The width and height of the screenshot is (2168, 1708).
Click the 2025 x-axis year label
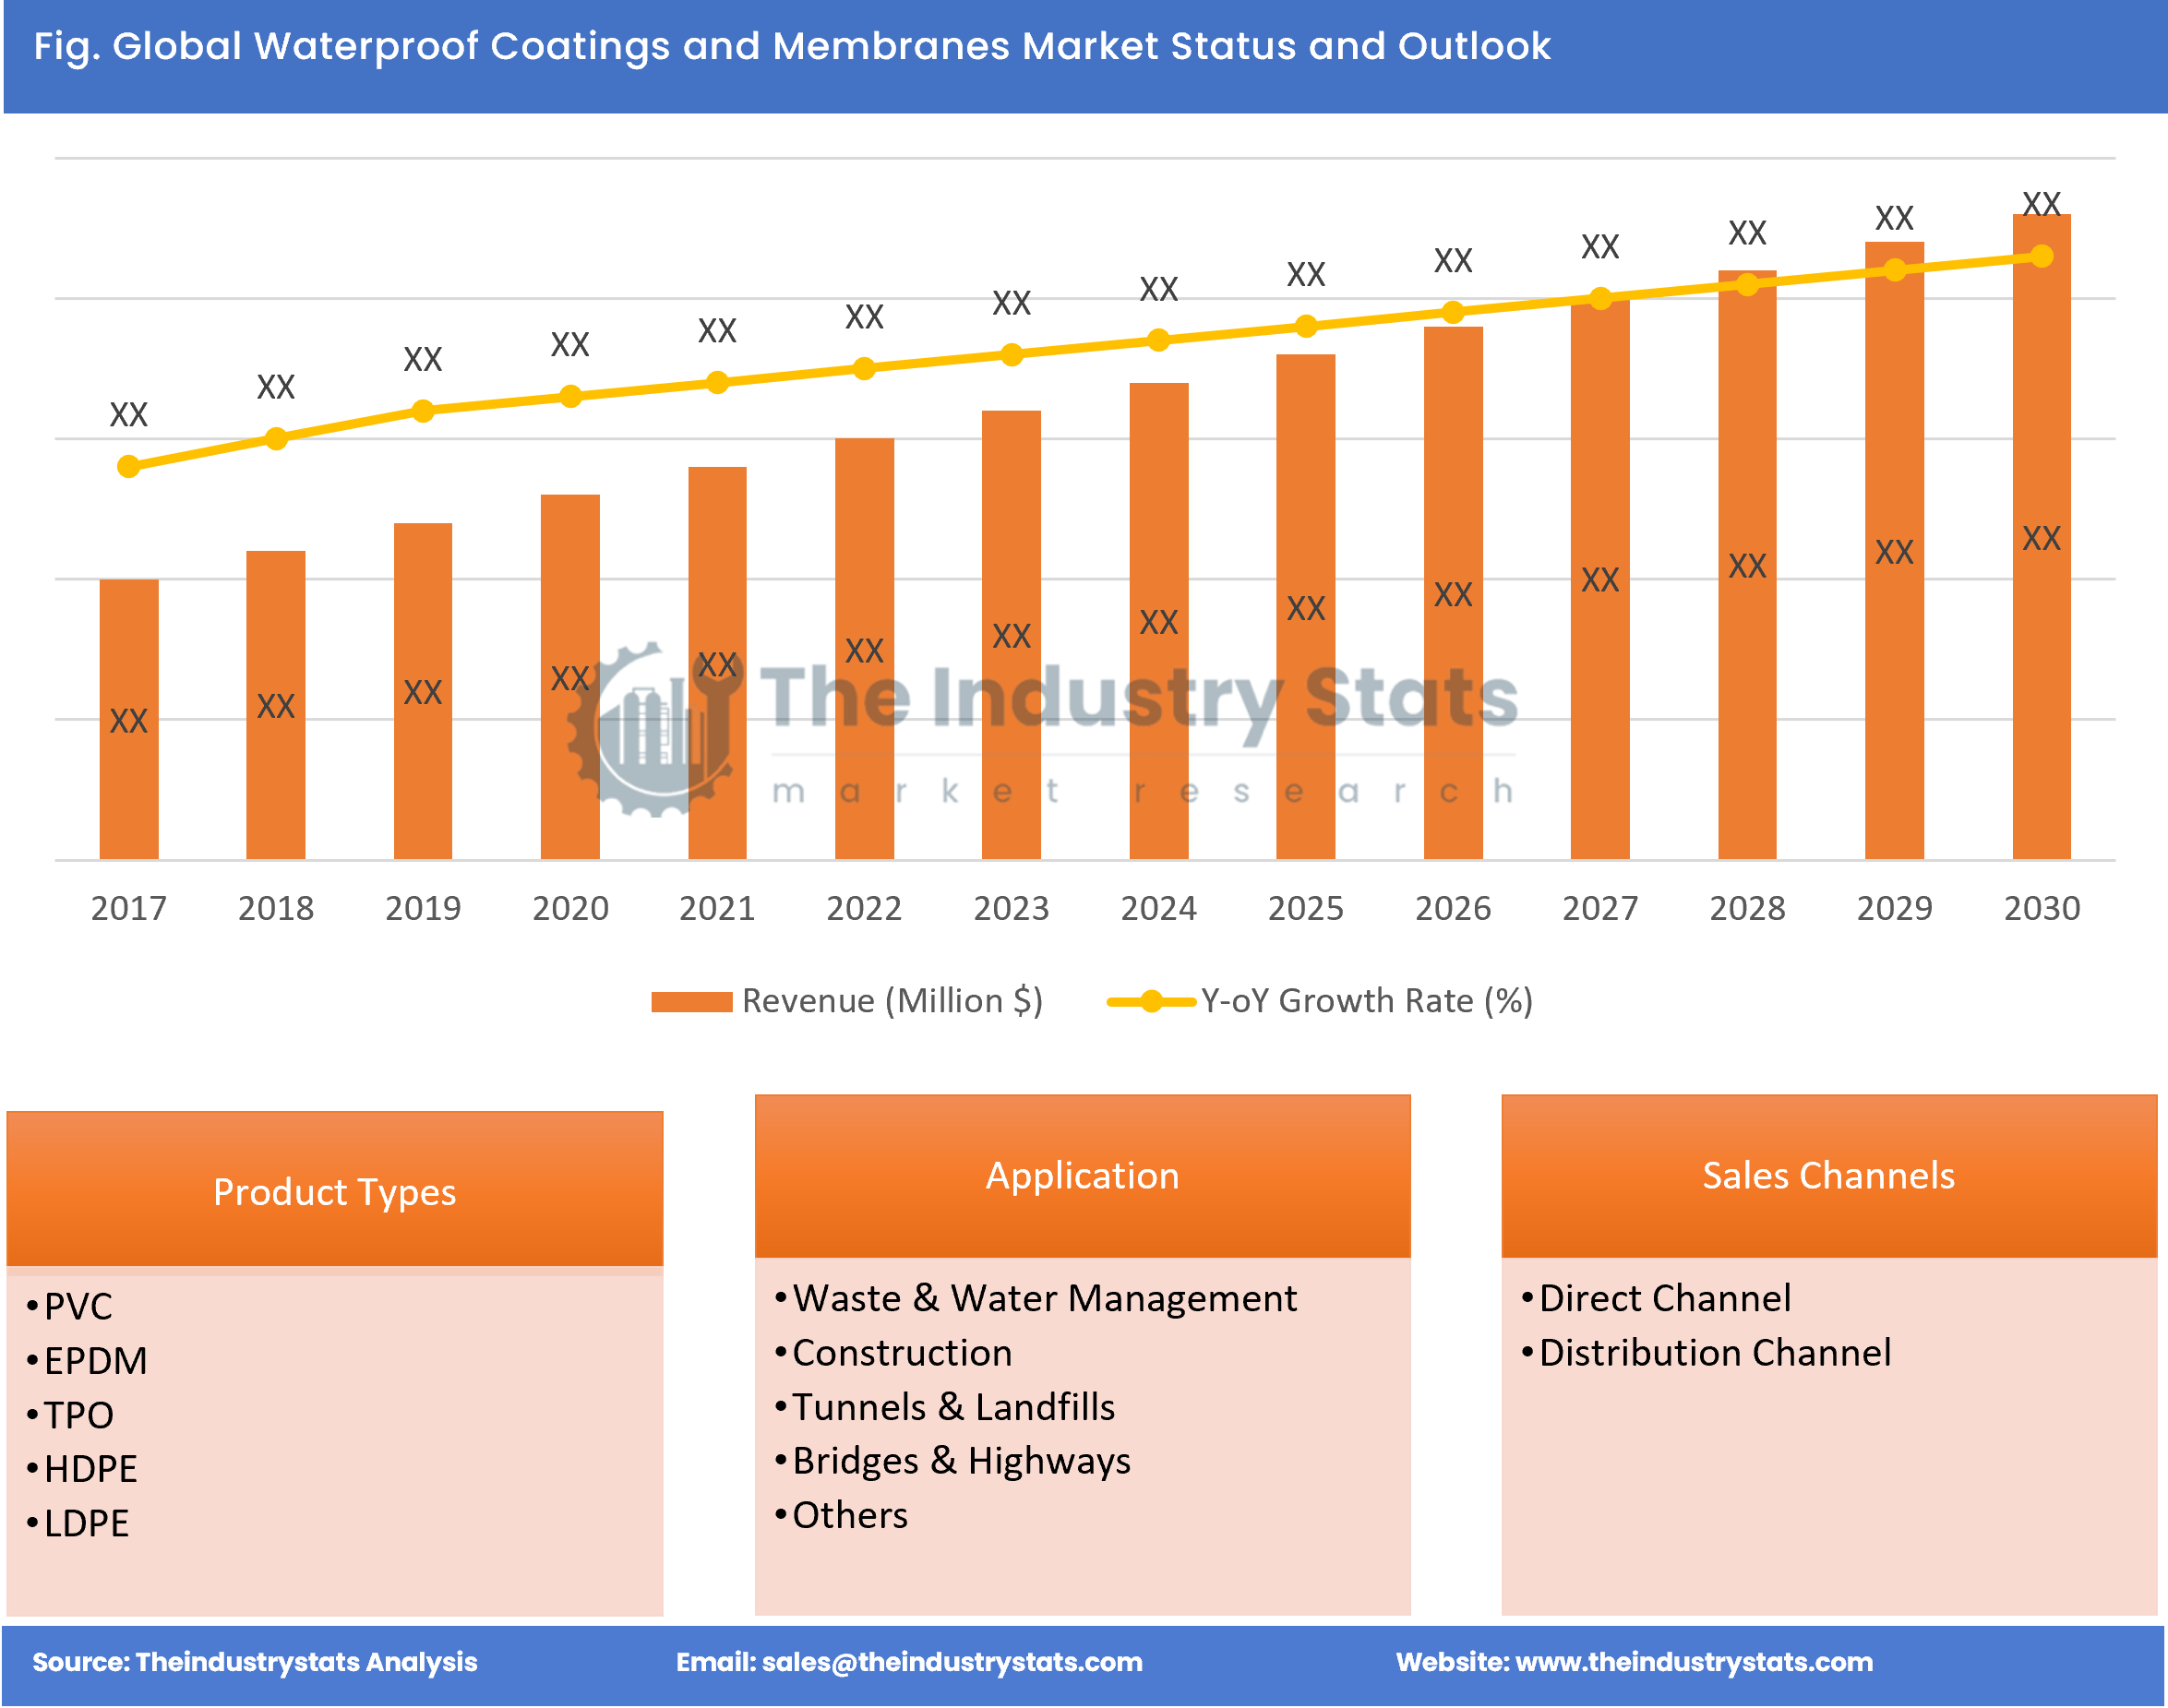[1305, 908]
